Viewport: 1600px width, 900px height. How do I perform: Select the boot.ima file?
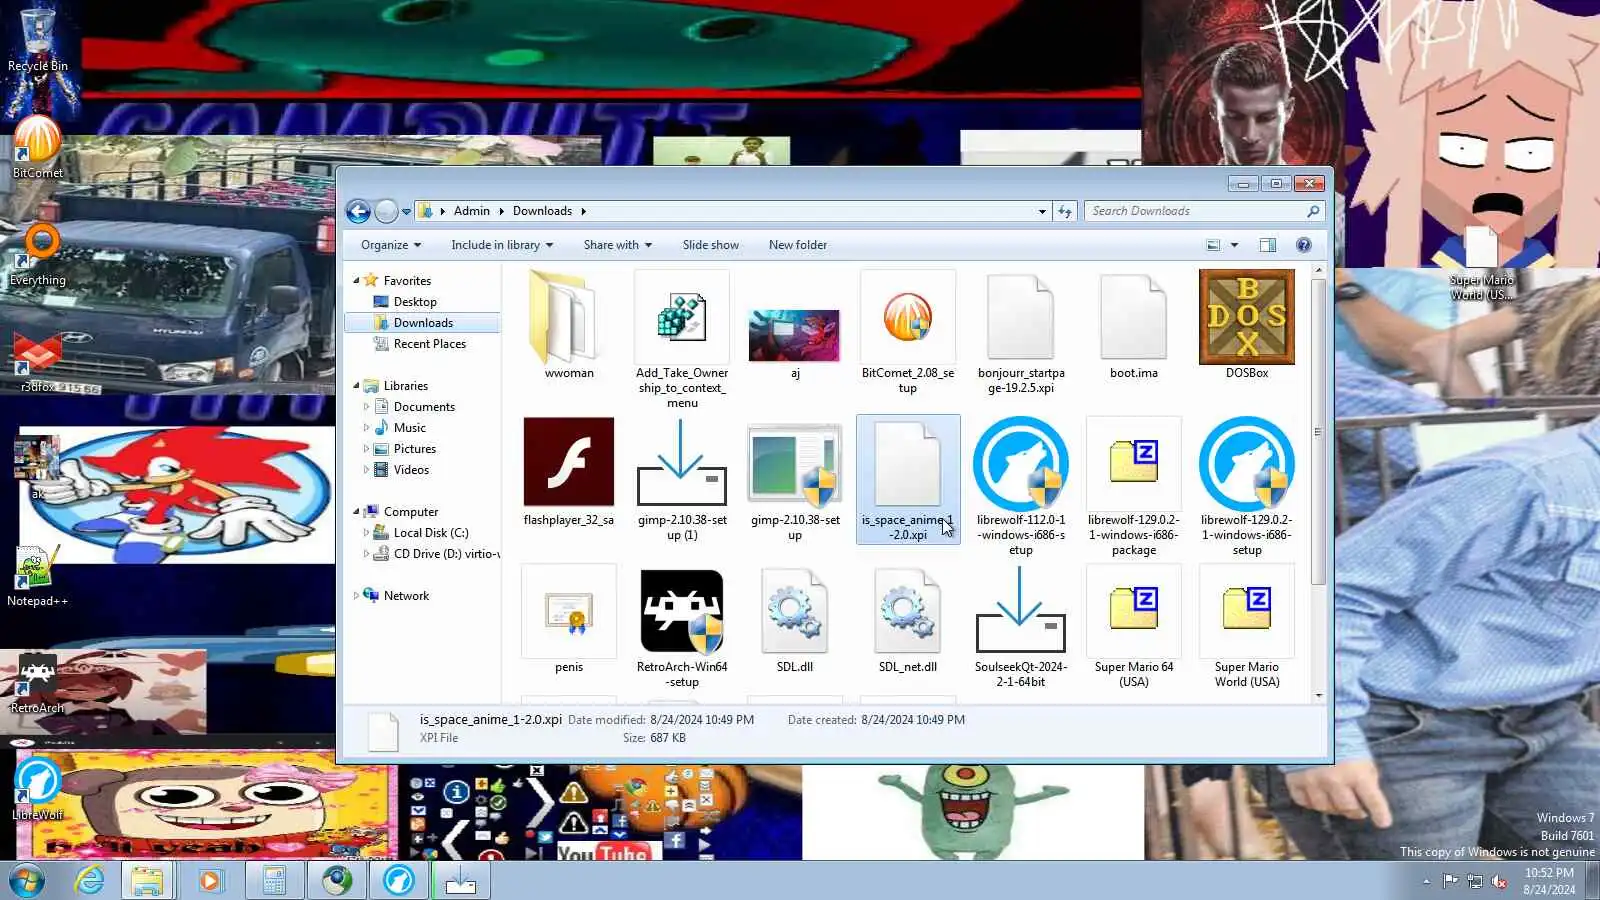point(1134,325)
